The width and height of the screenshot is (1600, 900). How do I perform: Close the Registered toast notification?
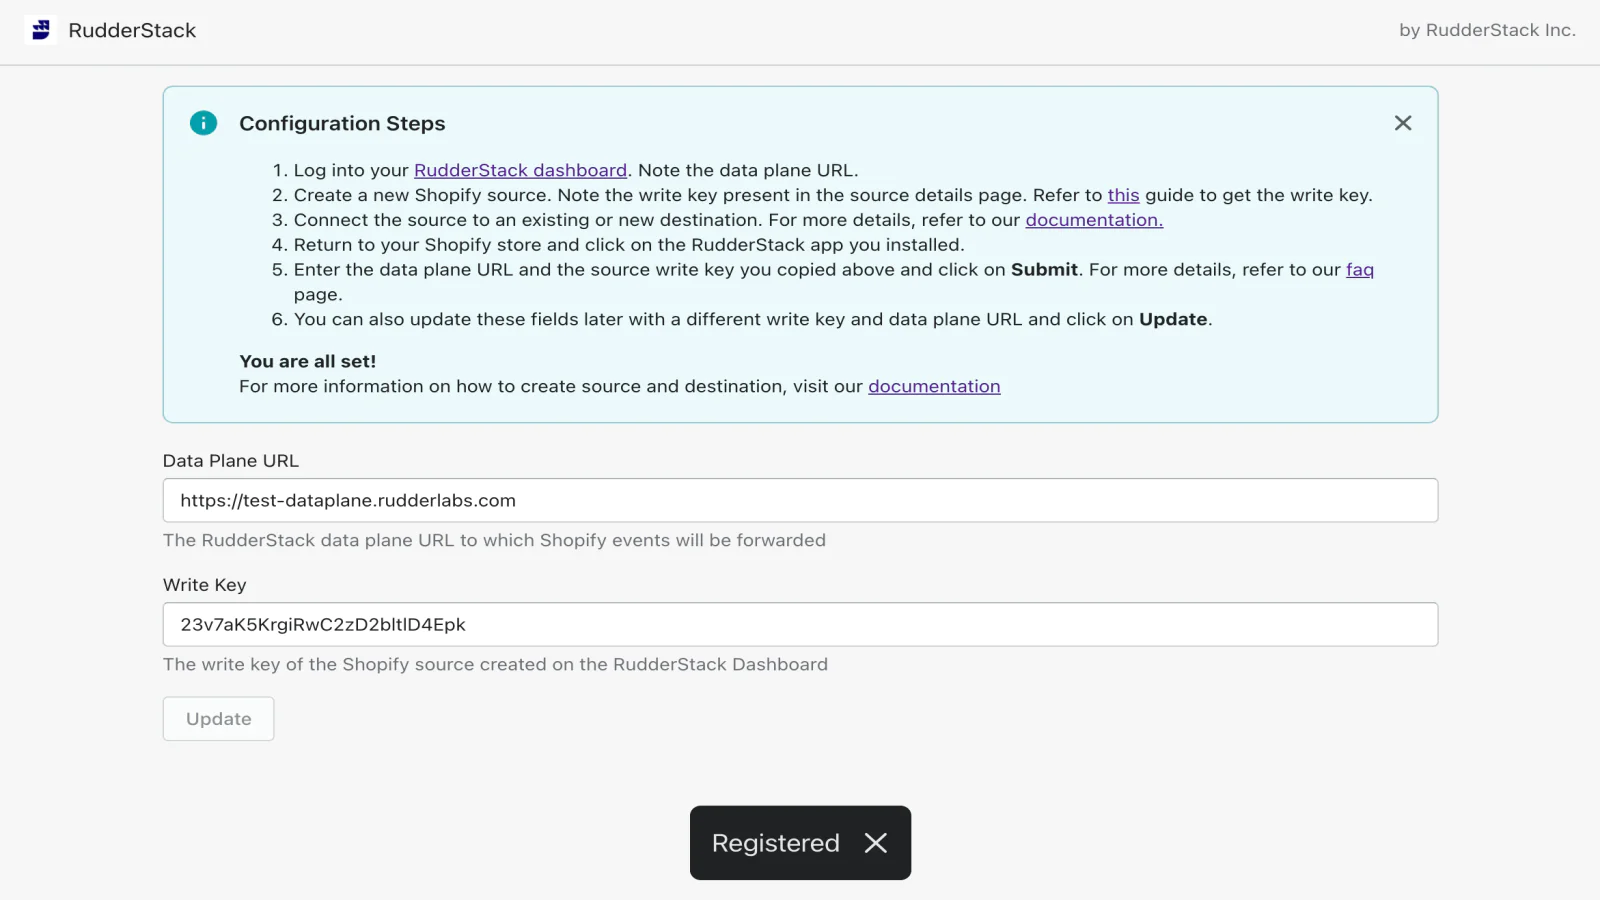tap(876, 843)
